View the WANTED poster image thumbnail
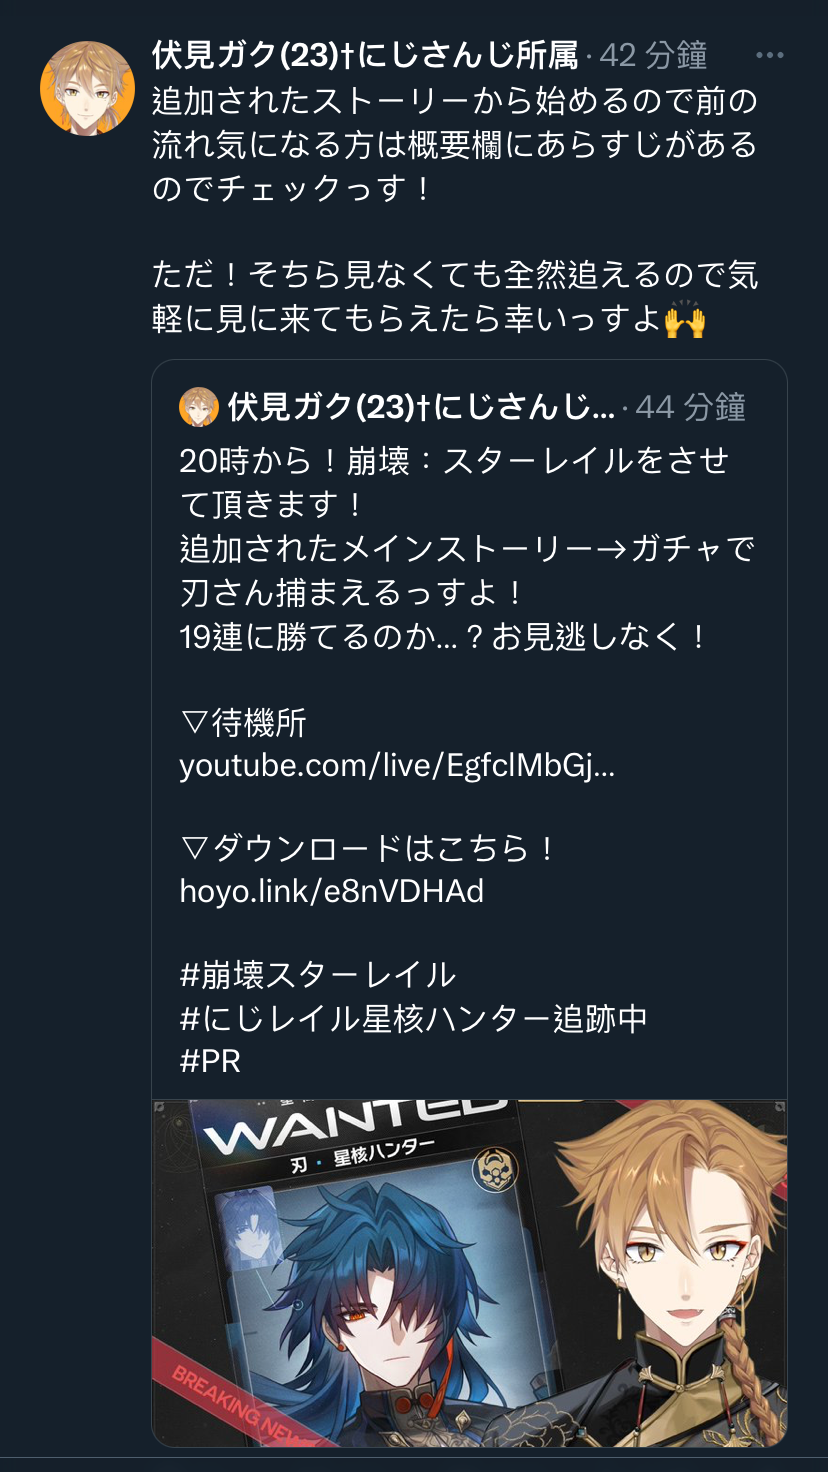Viewport: 828px width, 1472px height. (x=469, y=1273)
